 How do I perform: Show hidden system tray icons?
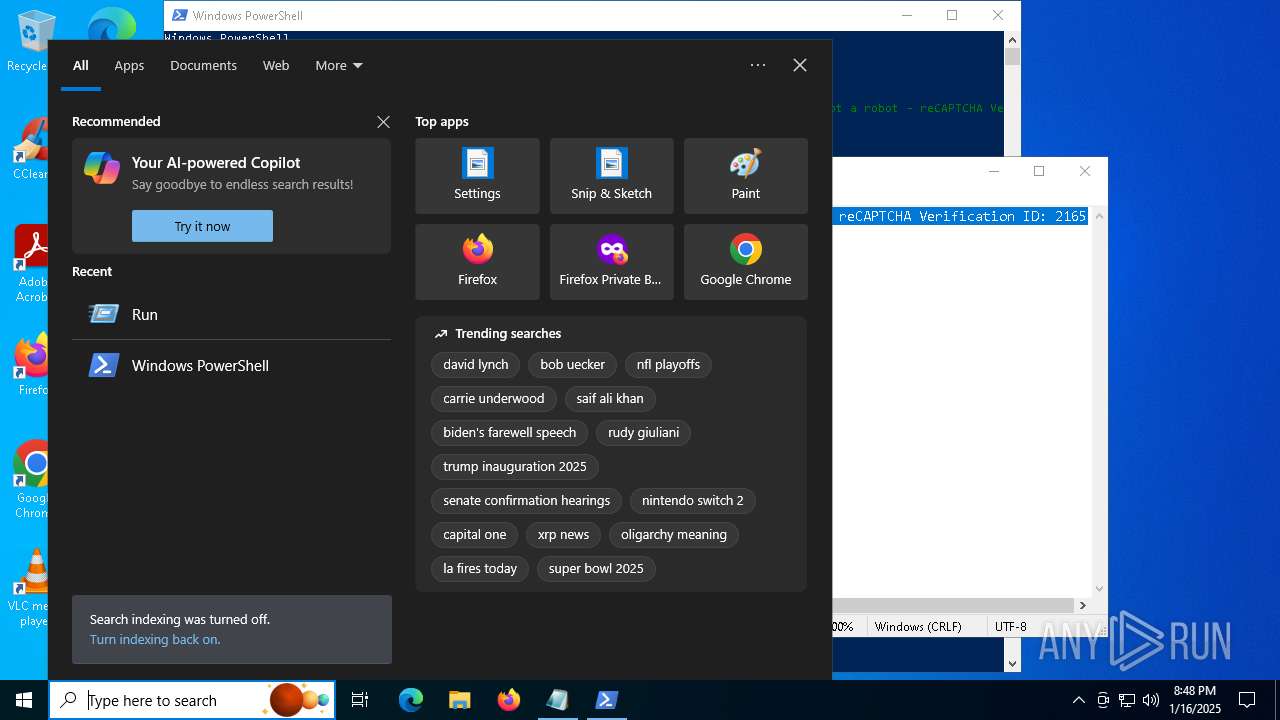pyautogui.click(x=1078, y=700)
